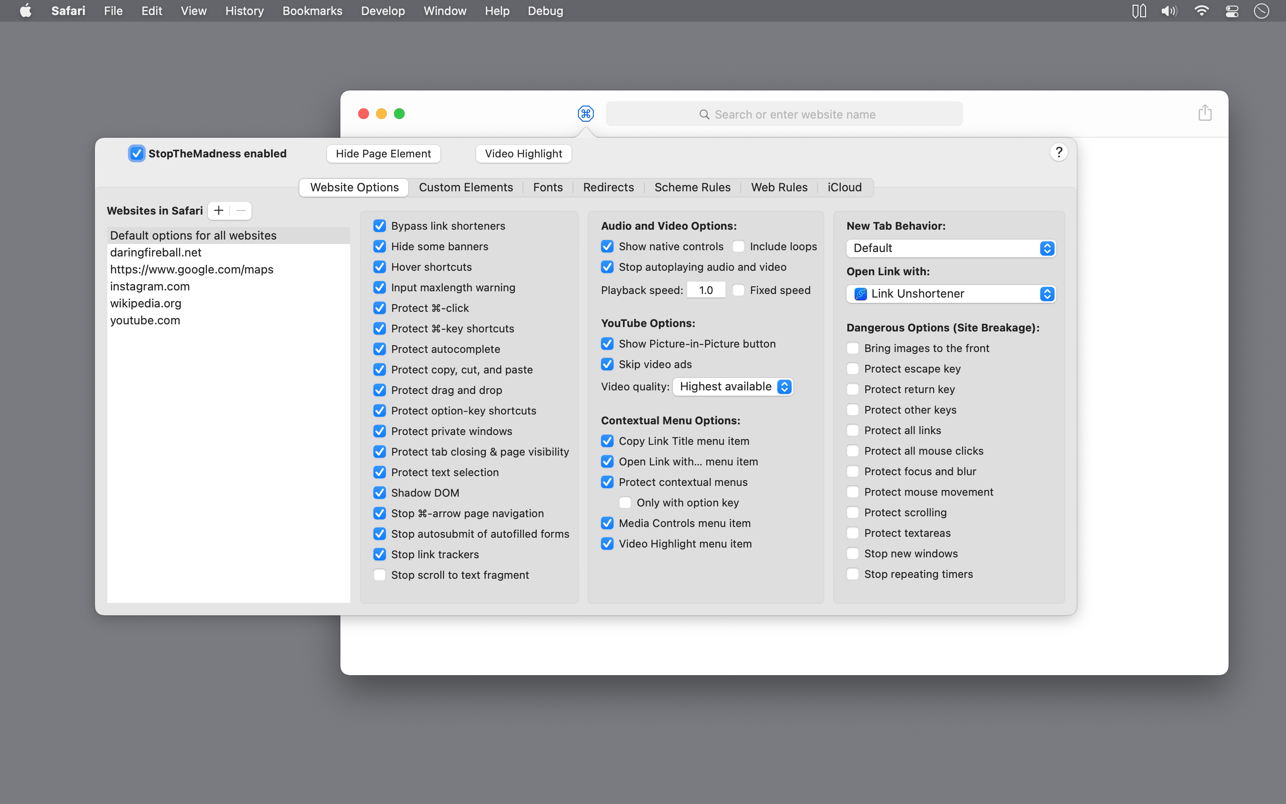Switch to the Custom Elements tab
Image resolution: width=1286 pixels, height=804 pixels.
466,187
